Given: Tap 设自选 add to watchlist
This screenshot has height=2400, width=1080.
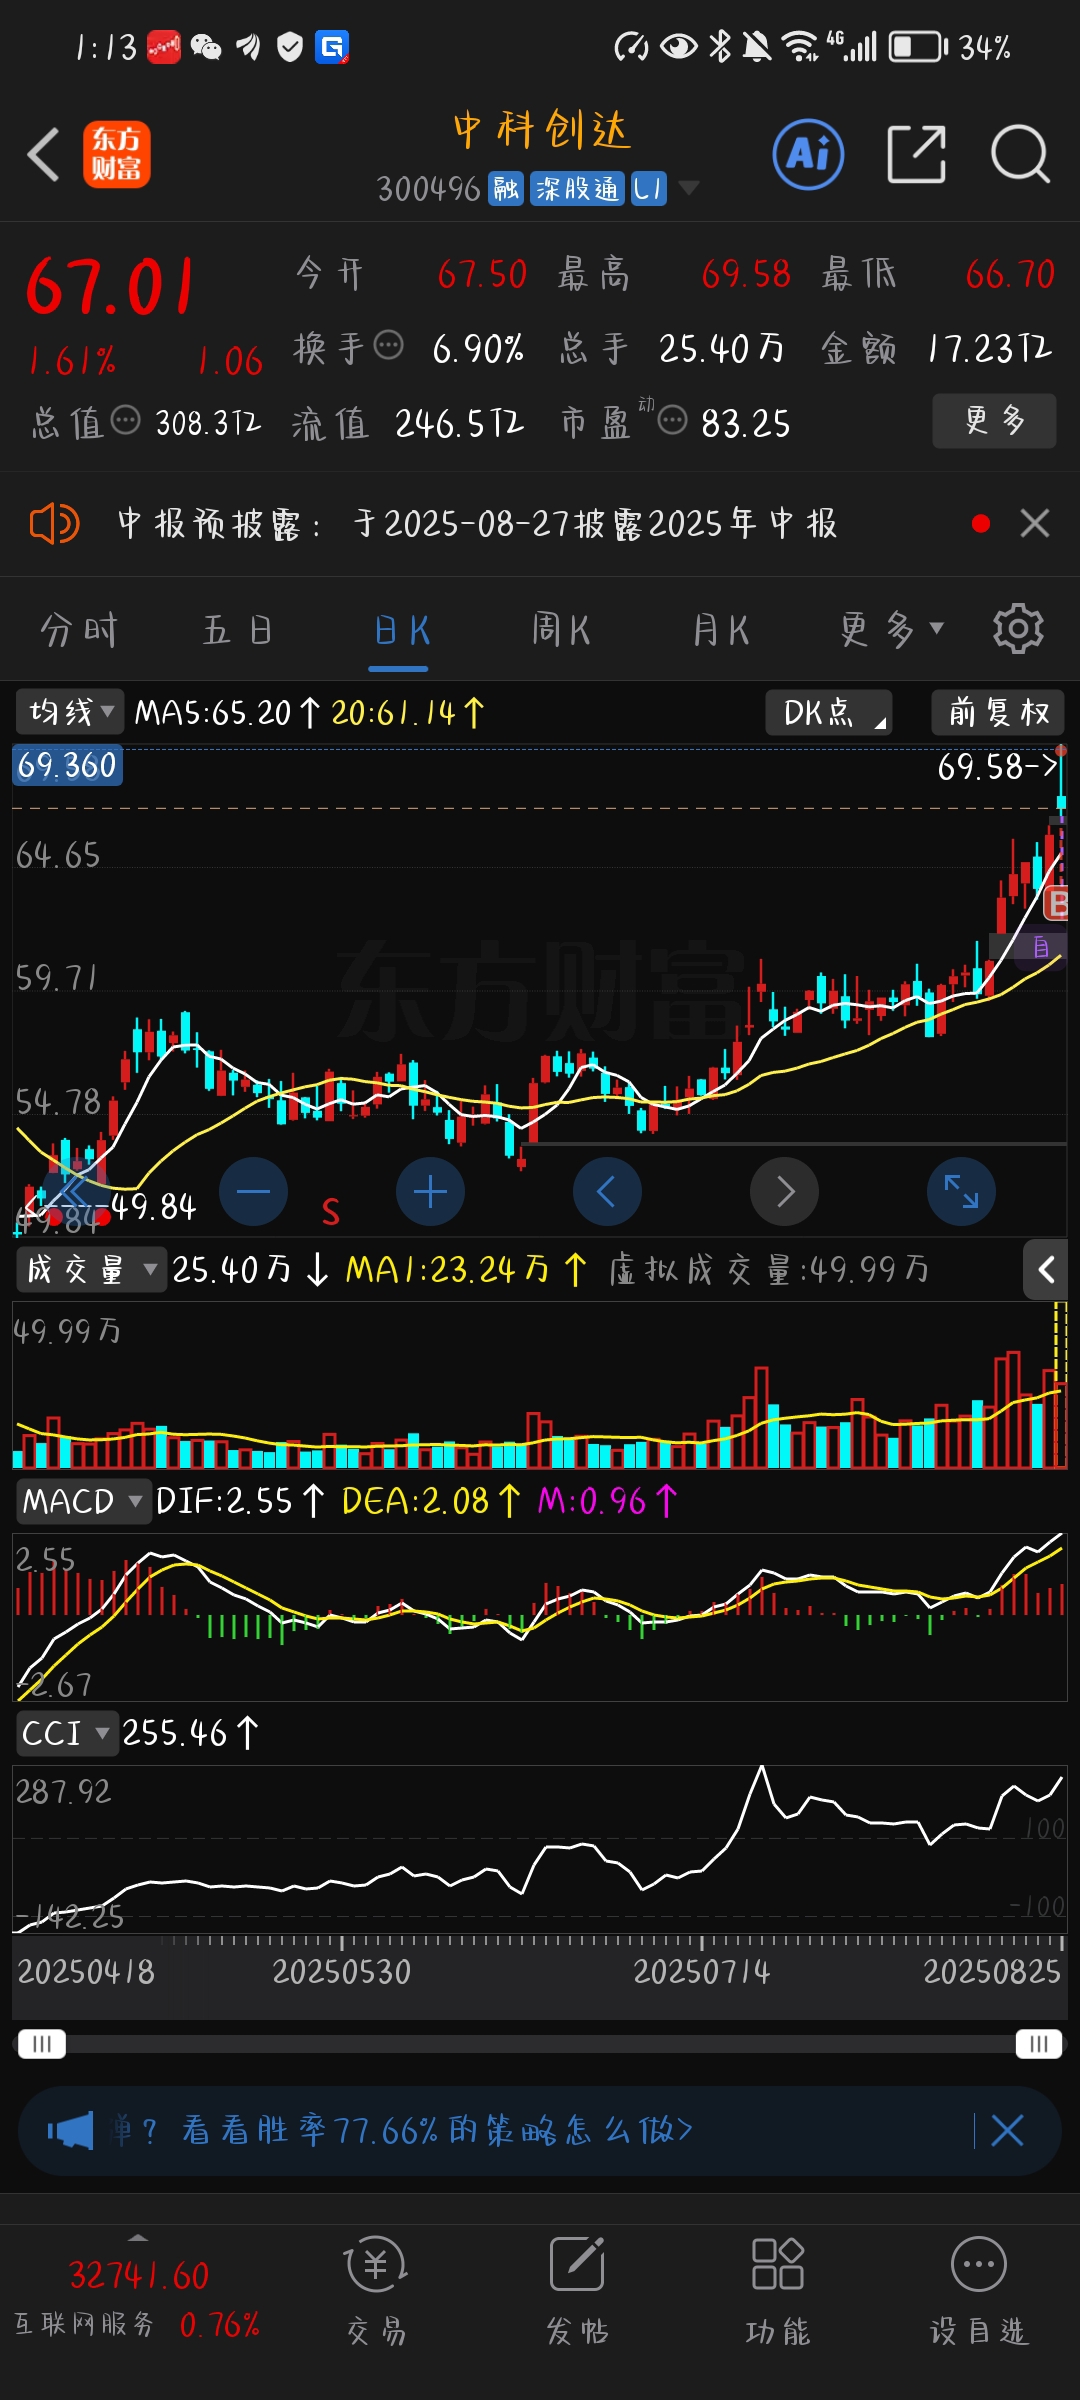Looking at the screenshot, I should pos(978,2291).
